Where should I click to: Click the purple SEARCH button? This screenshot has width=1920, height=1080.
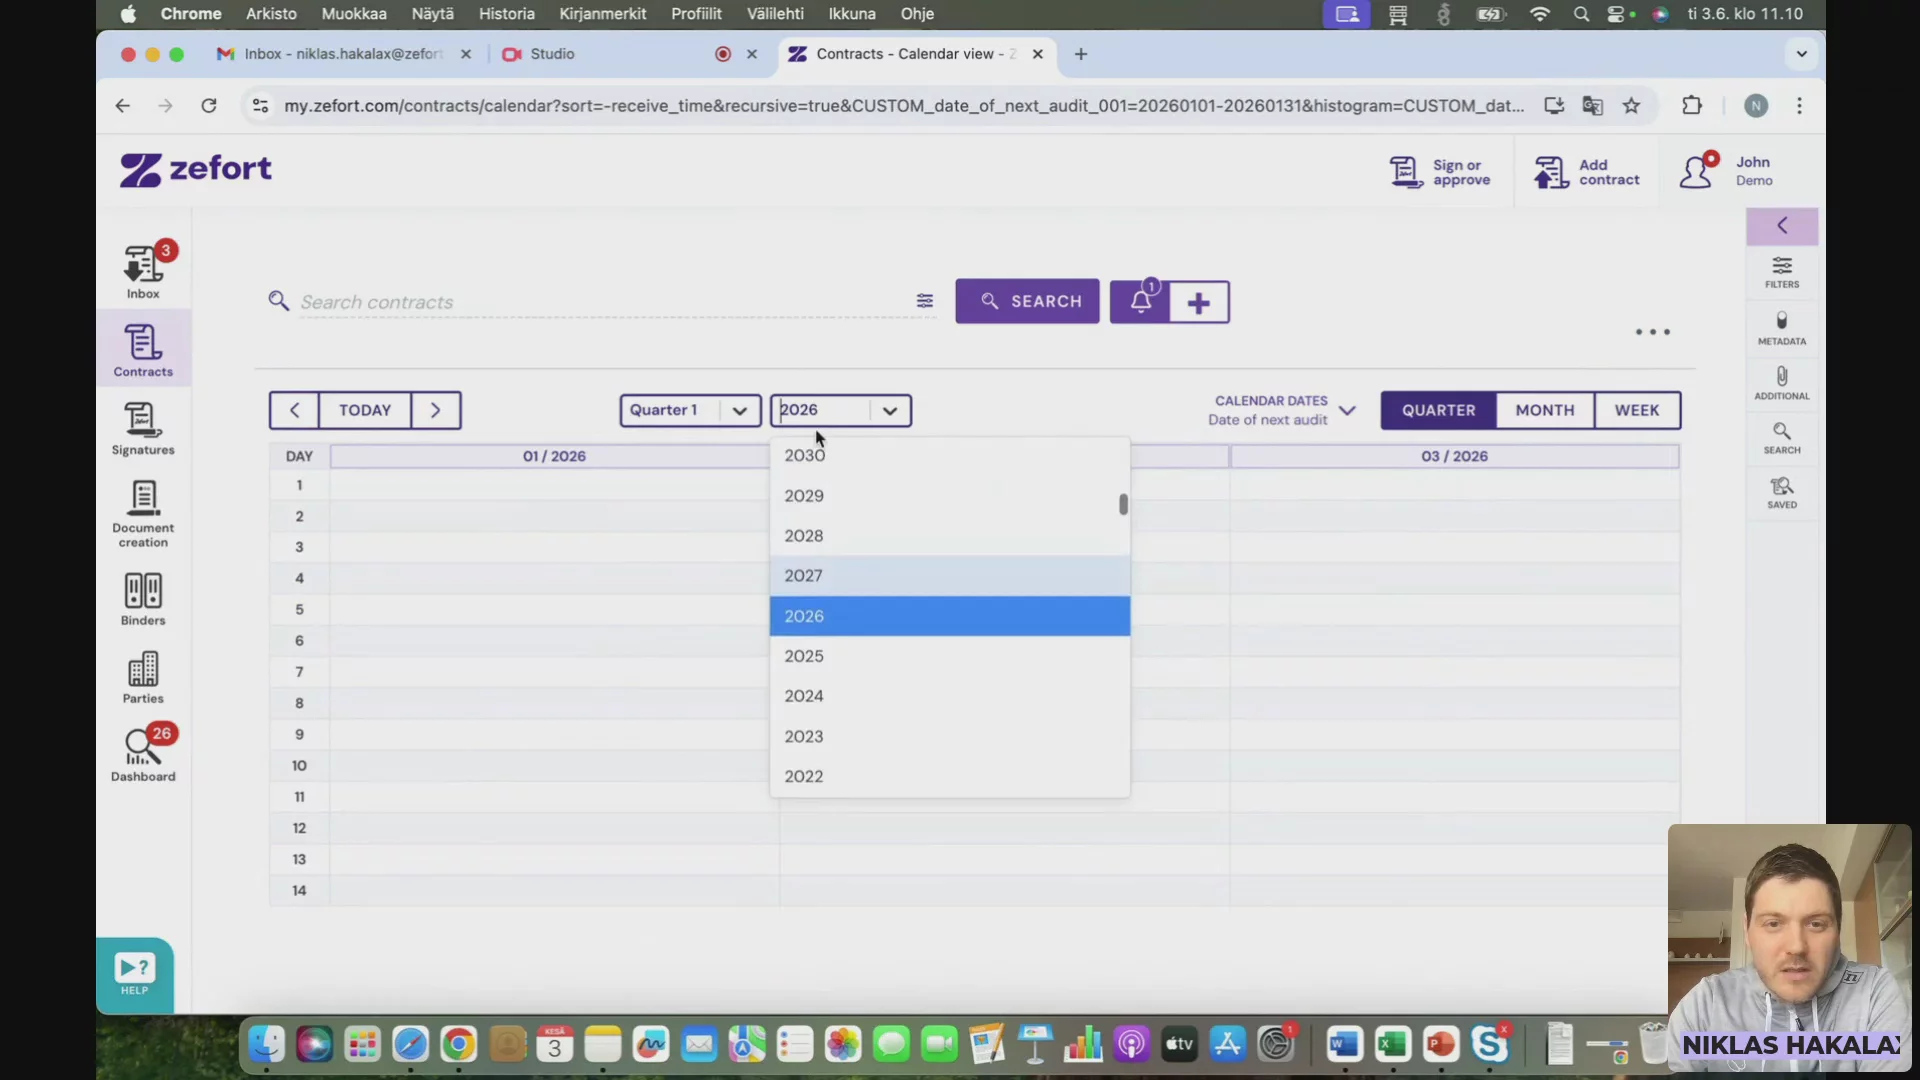pos(1027,301)
